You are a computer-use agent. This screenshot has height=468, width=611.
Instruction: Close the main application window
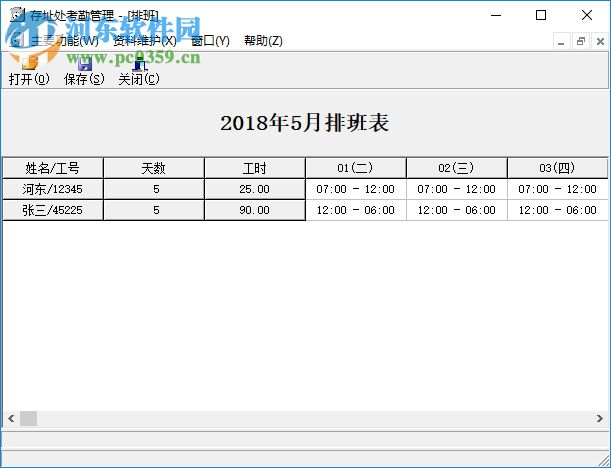coord(586,15)
